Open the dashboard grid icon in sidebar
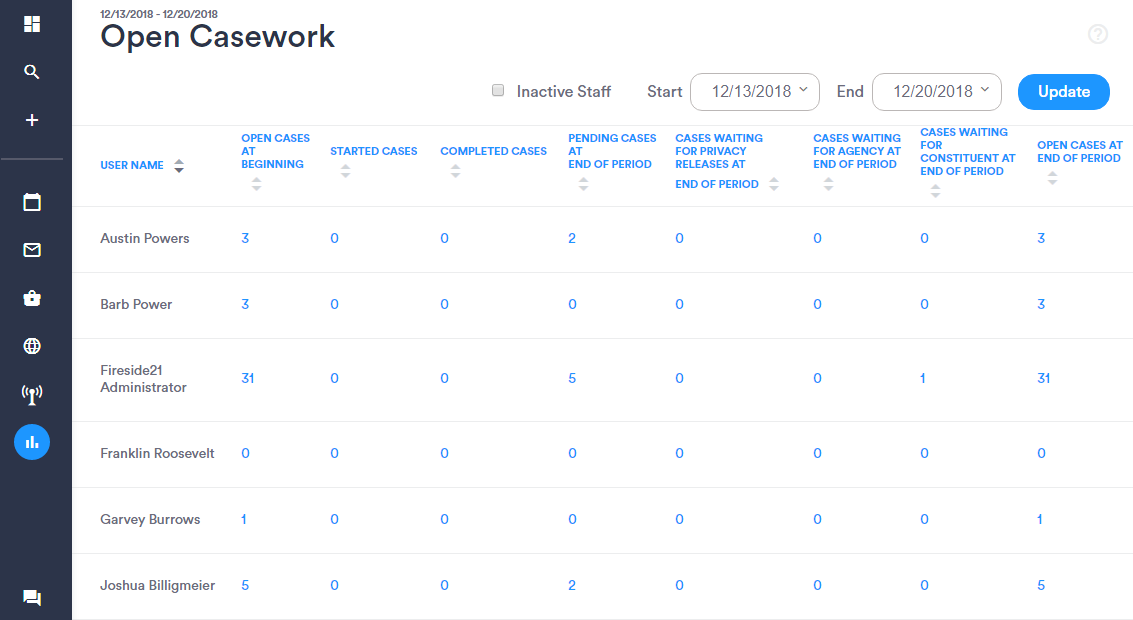This screenshot has width=1133, height=620. [x=32, y=24]
